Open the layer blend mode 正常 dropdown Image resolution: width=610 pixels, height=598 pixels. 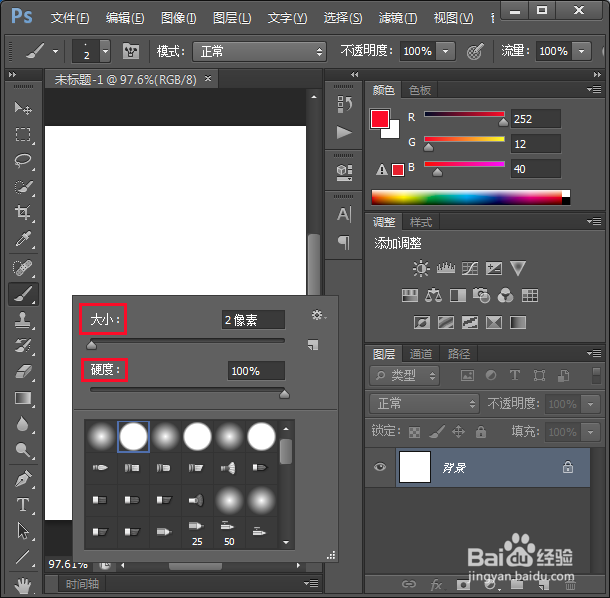coord(424,403)
